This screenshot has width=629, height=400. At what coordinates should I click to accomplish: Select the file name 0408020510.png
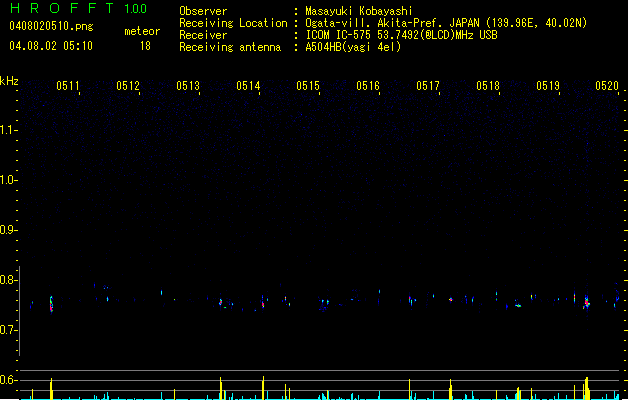(x=51, y=26)
